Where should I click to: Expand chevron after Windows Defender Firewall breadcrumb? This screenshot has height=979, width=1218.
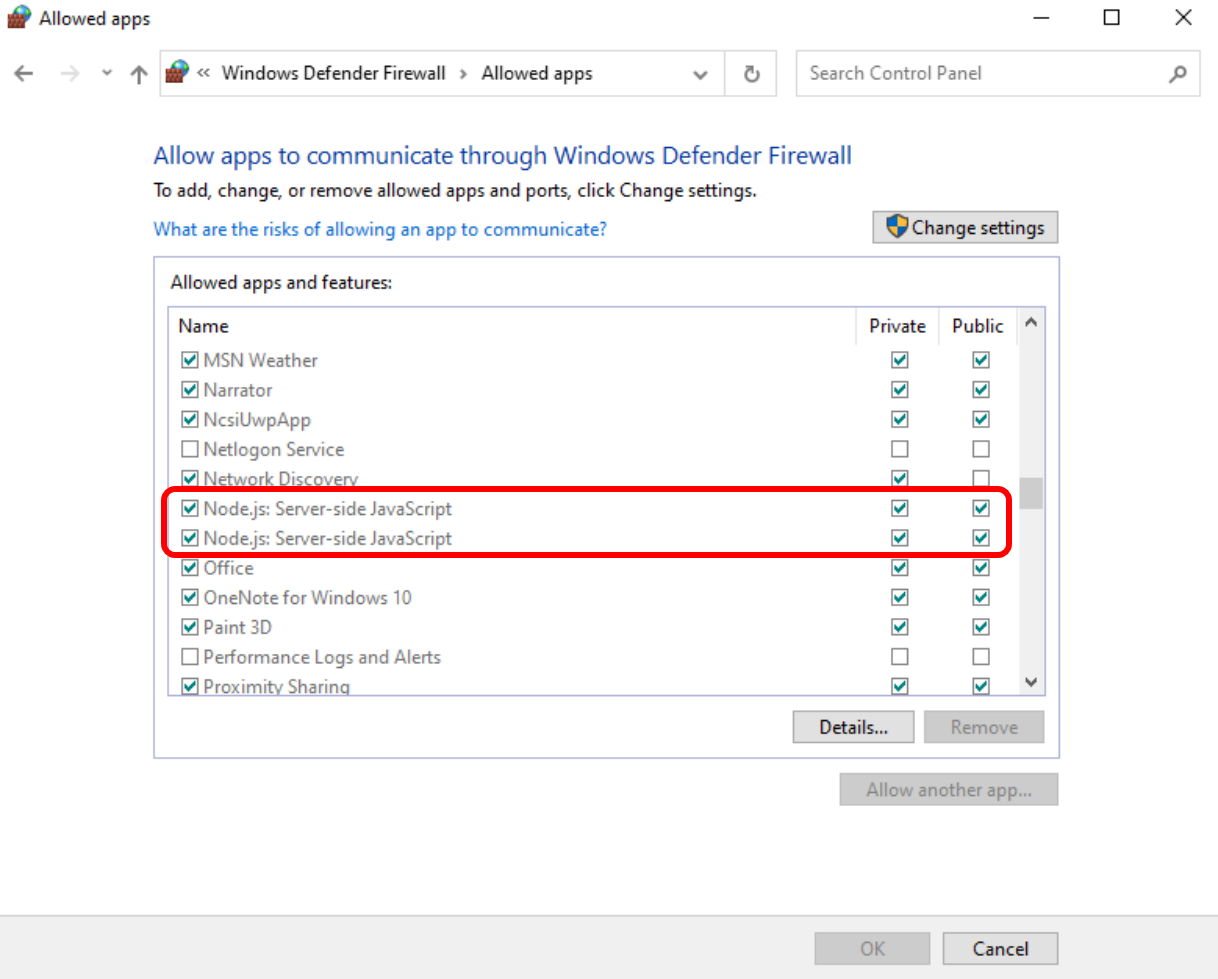pyautogui.click(x=464, y=73)
